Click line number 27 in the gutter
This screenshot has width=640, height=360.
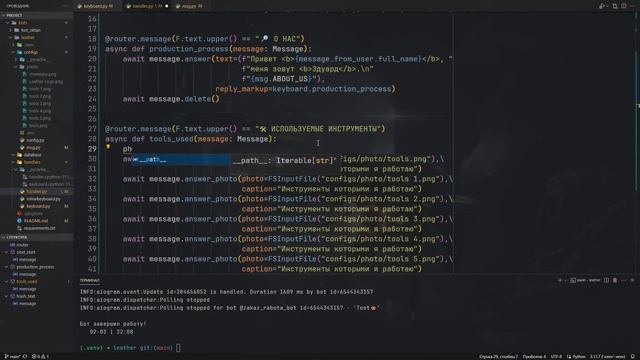(92, 129)
